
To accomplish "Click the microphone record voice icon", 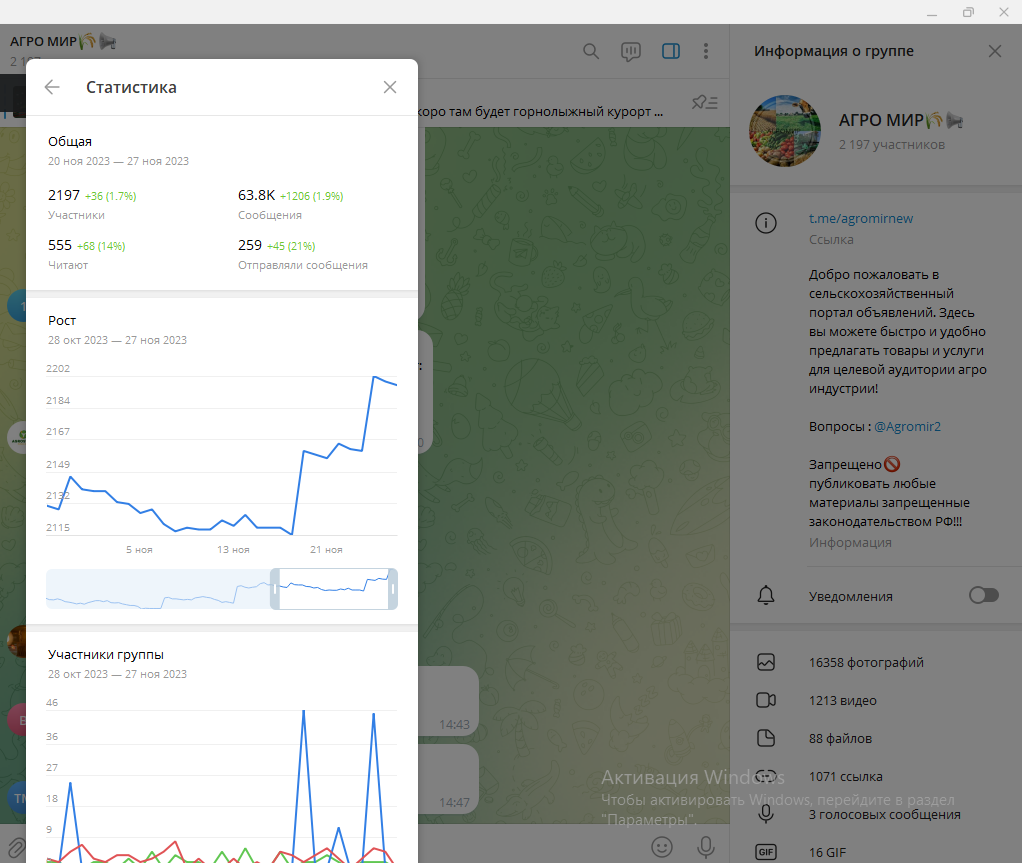I will pos(705,847).
